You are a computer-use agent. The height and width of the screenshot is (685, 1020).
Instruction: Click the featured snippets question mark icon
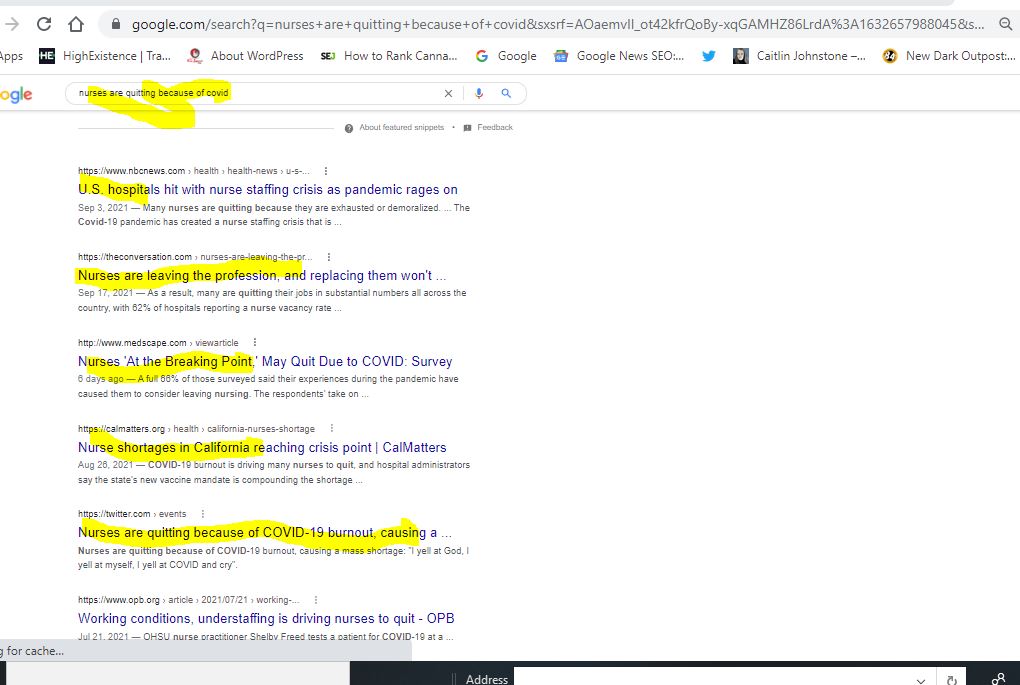click(349, 128)
